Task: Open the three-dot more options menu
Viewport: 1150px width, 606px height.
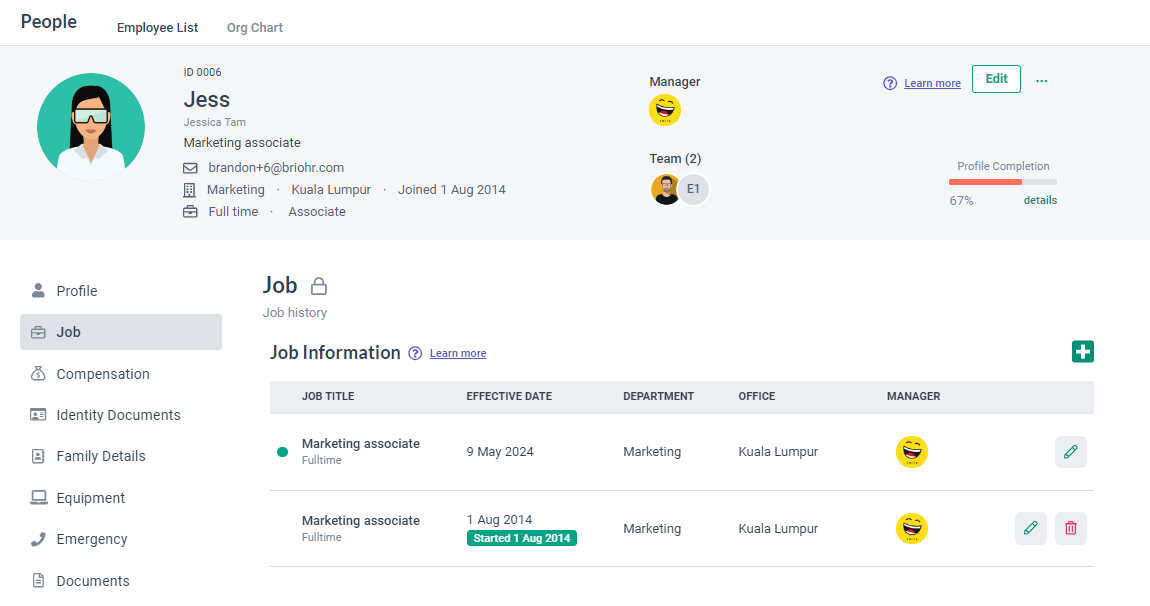Action: tap(1041, 79)
